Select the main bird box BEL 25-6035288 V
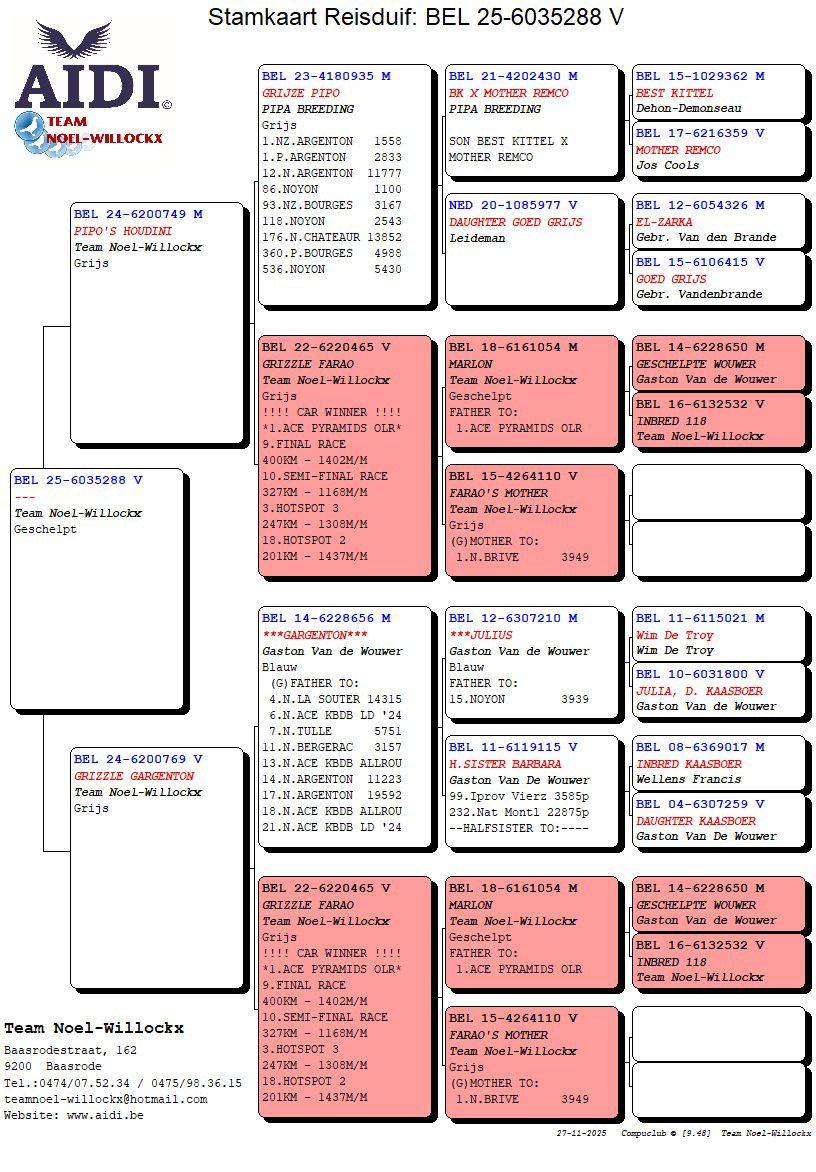This screenshot has width=816, height=1172. tap(97, 587)
